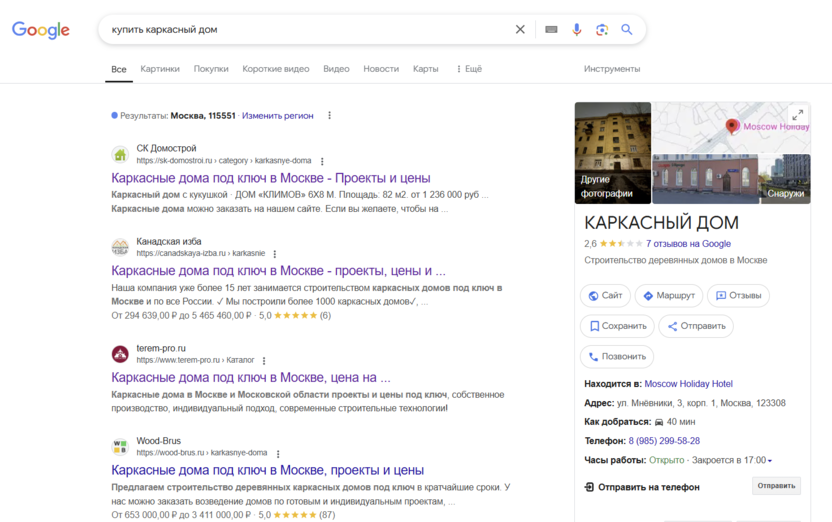This screenshot has height=522, width=832.
Task: Expand the opening hours dropdown arrow
Action: pyautogui.click(x=770, y=461)
